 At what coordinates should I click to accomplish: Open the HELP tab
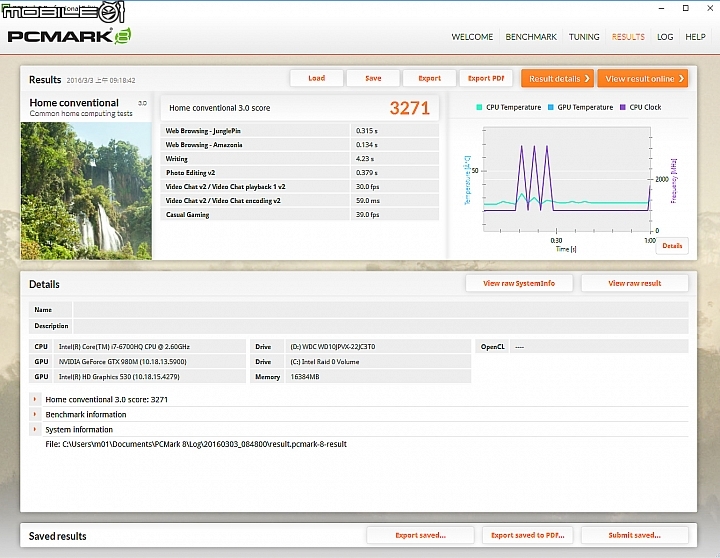tap(695, 37)
